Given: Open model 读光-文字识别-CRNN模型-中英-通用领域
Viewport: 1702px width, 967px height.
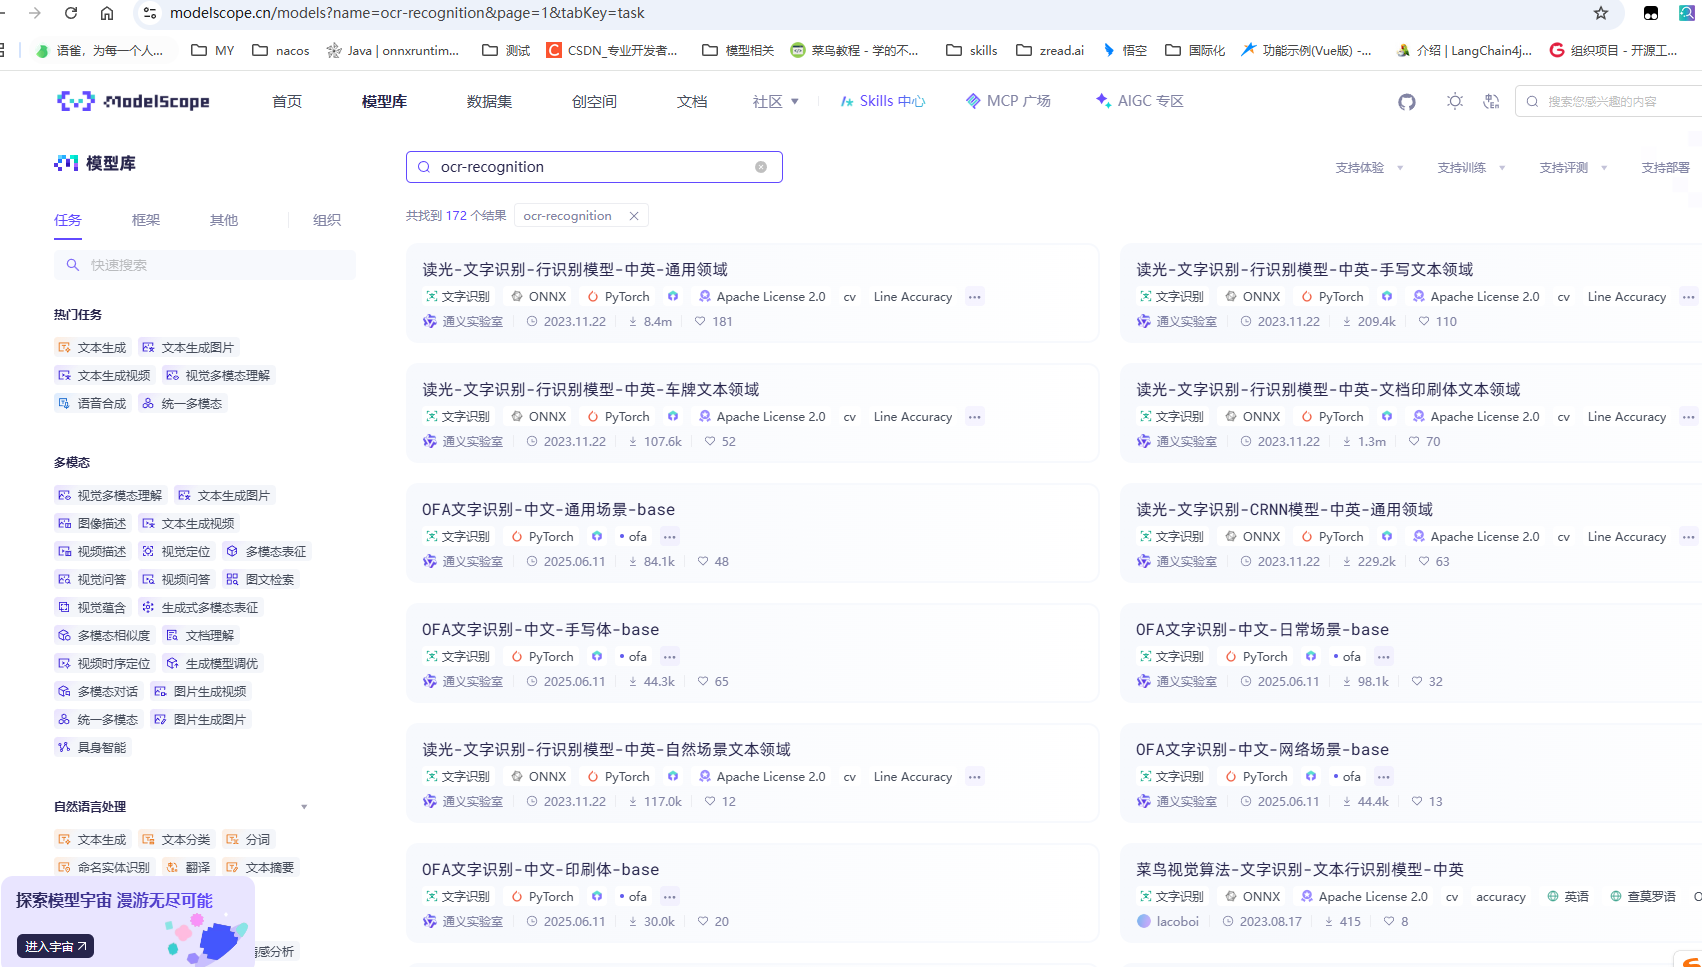Looking at the screenshot, I should click(1284, 510).
